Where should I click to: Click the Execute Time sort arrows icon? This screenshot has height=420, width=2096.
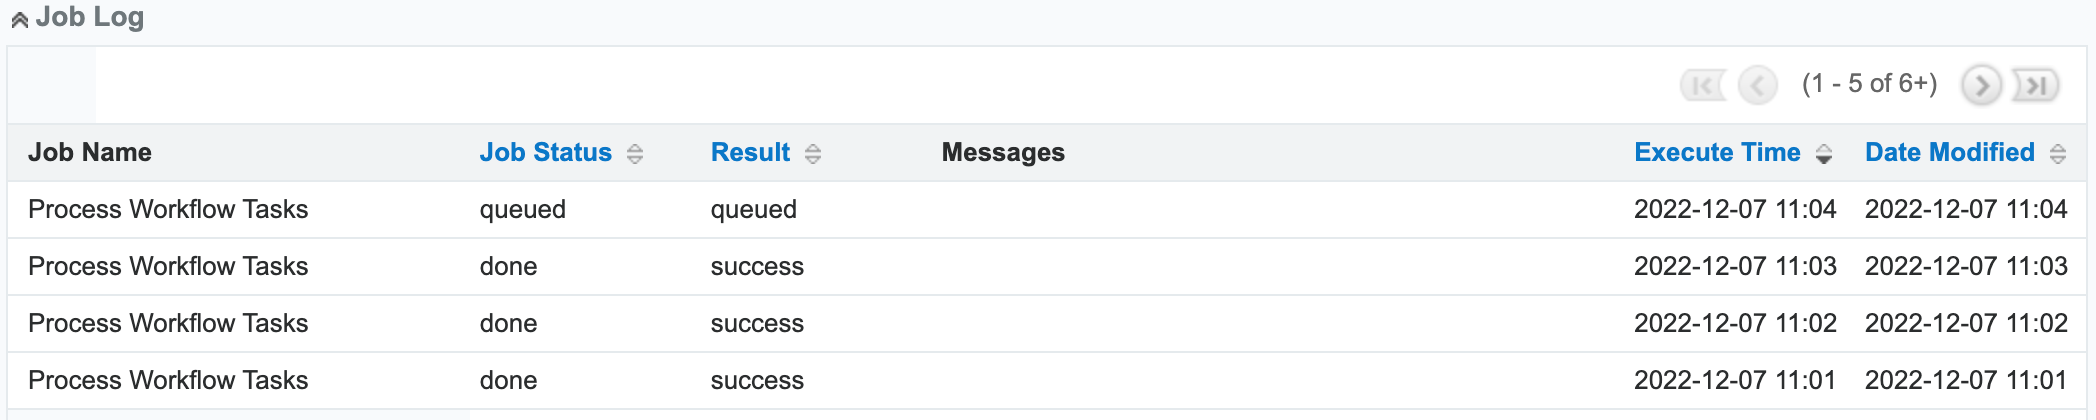[1824, 154]
